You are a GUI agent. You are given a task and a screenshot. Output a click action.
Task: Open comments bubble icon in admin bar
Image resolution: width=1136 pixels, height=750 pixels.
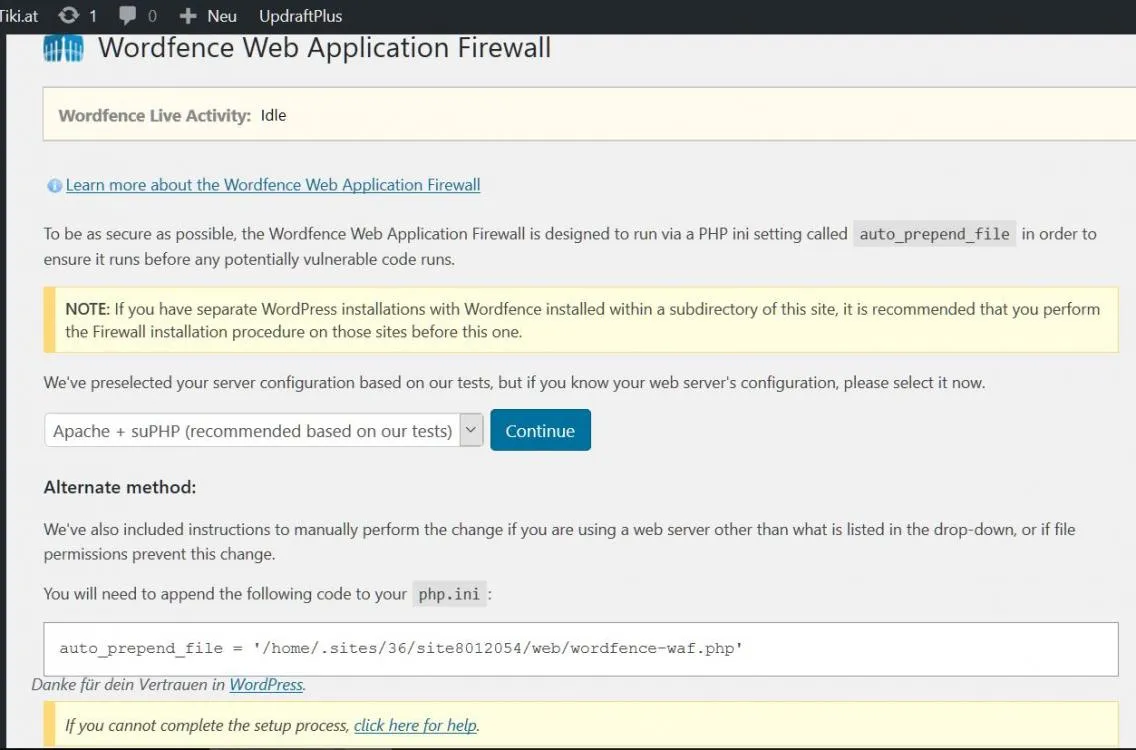[128, 15]
